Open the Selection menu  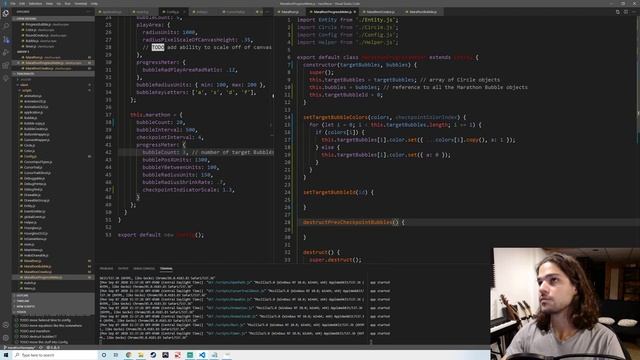36,4
